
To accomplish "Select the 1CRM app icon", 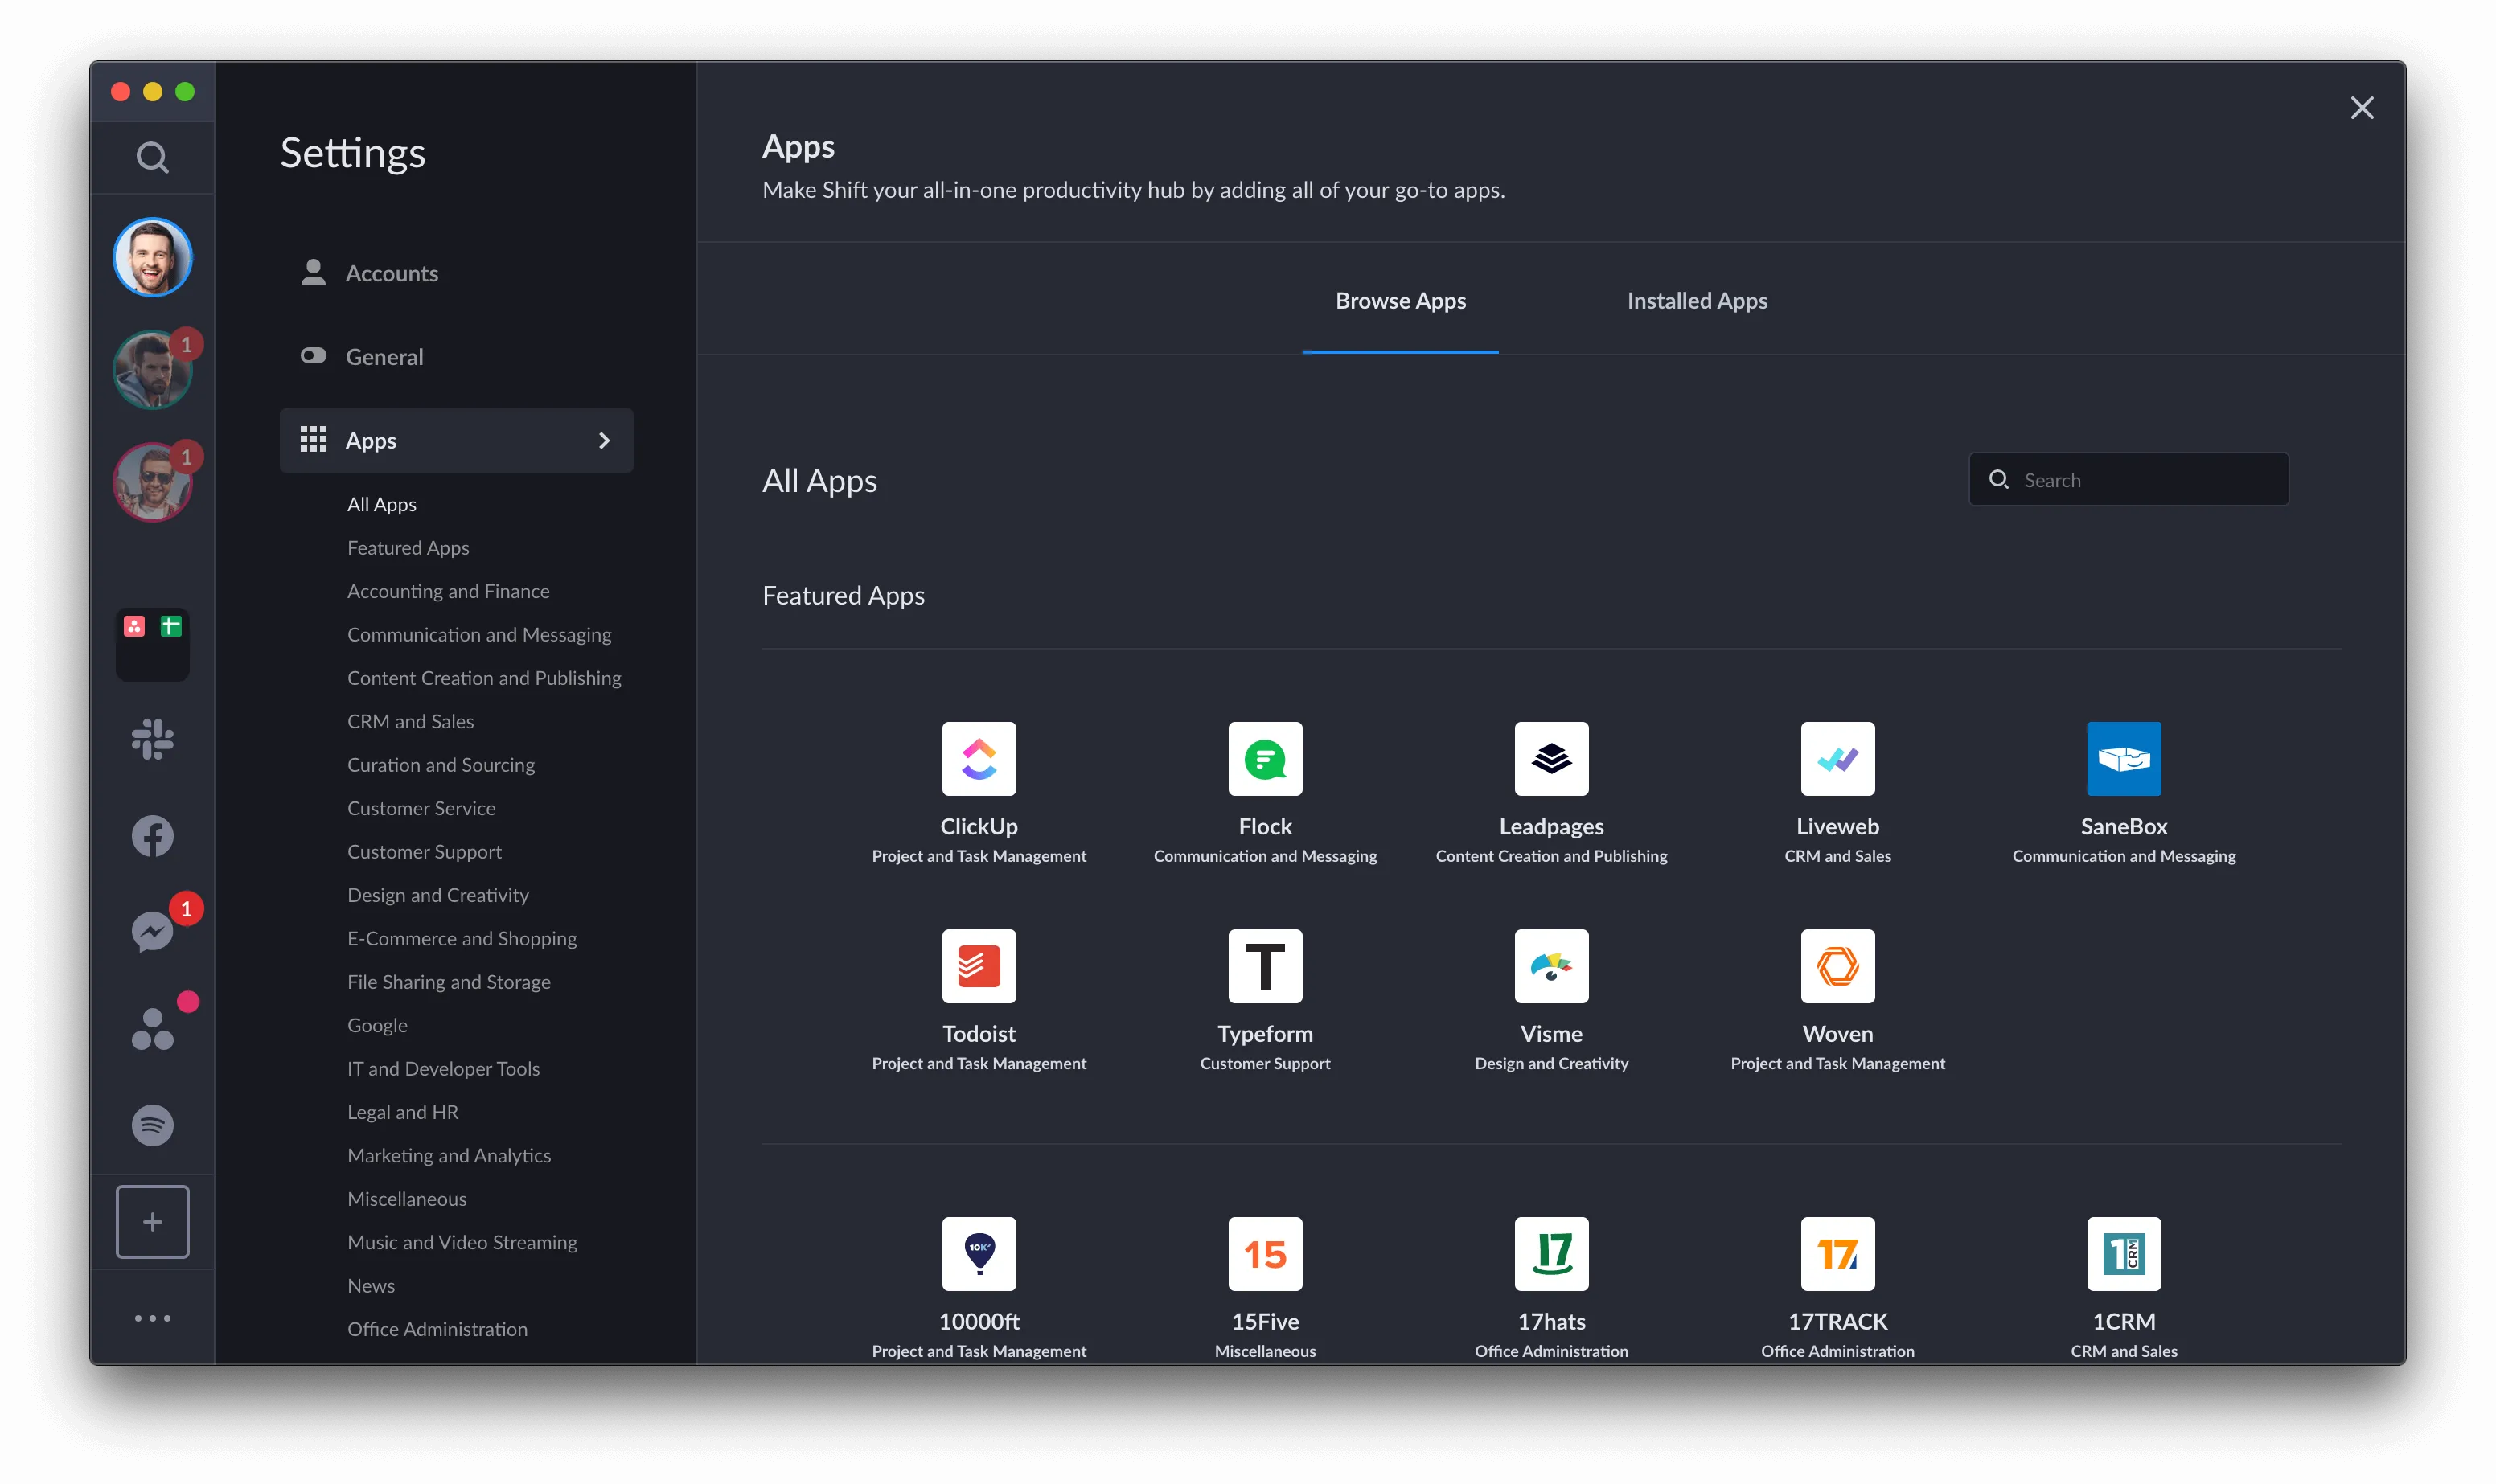I will point(2123,1253).
